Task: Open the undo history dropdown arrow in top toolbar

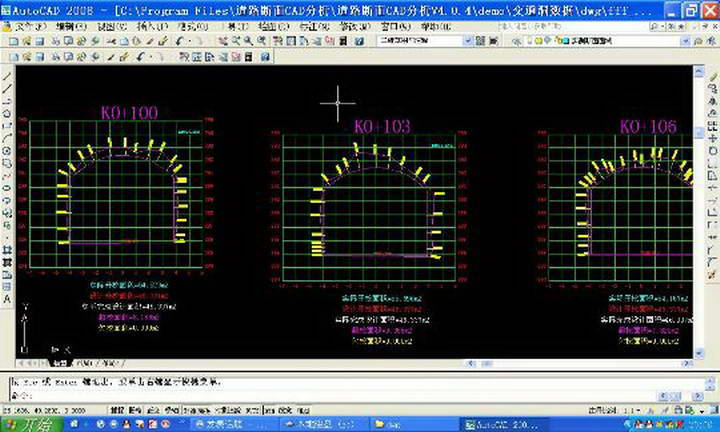Action: click(x=189, y=41)
